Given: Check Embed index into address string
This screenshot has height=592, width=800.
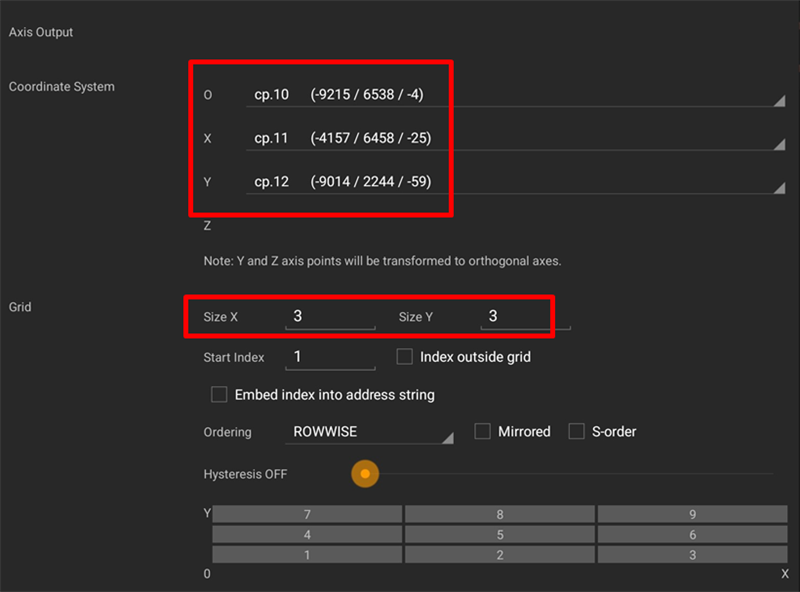Looking at the screenshot, I should (x=219, y=394).
